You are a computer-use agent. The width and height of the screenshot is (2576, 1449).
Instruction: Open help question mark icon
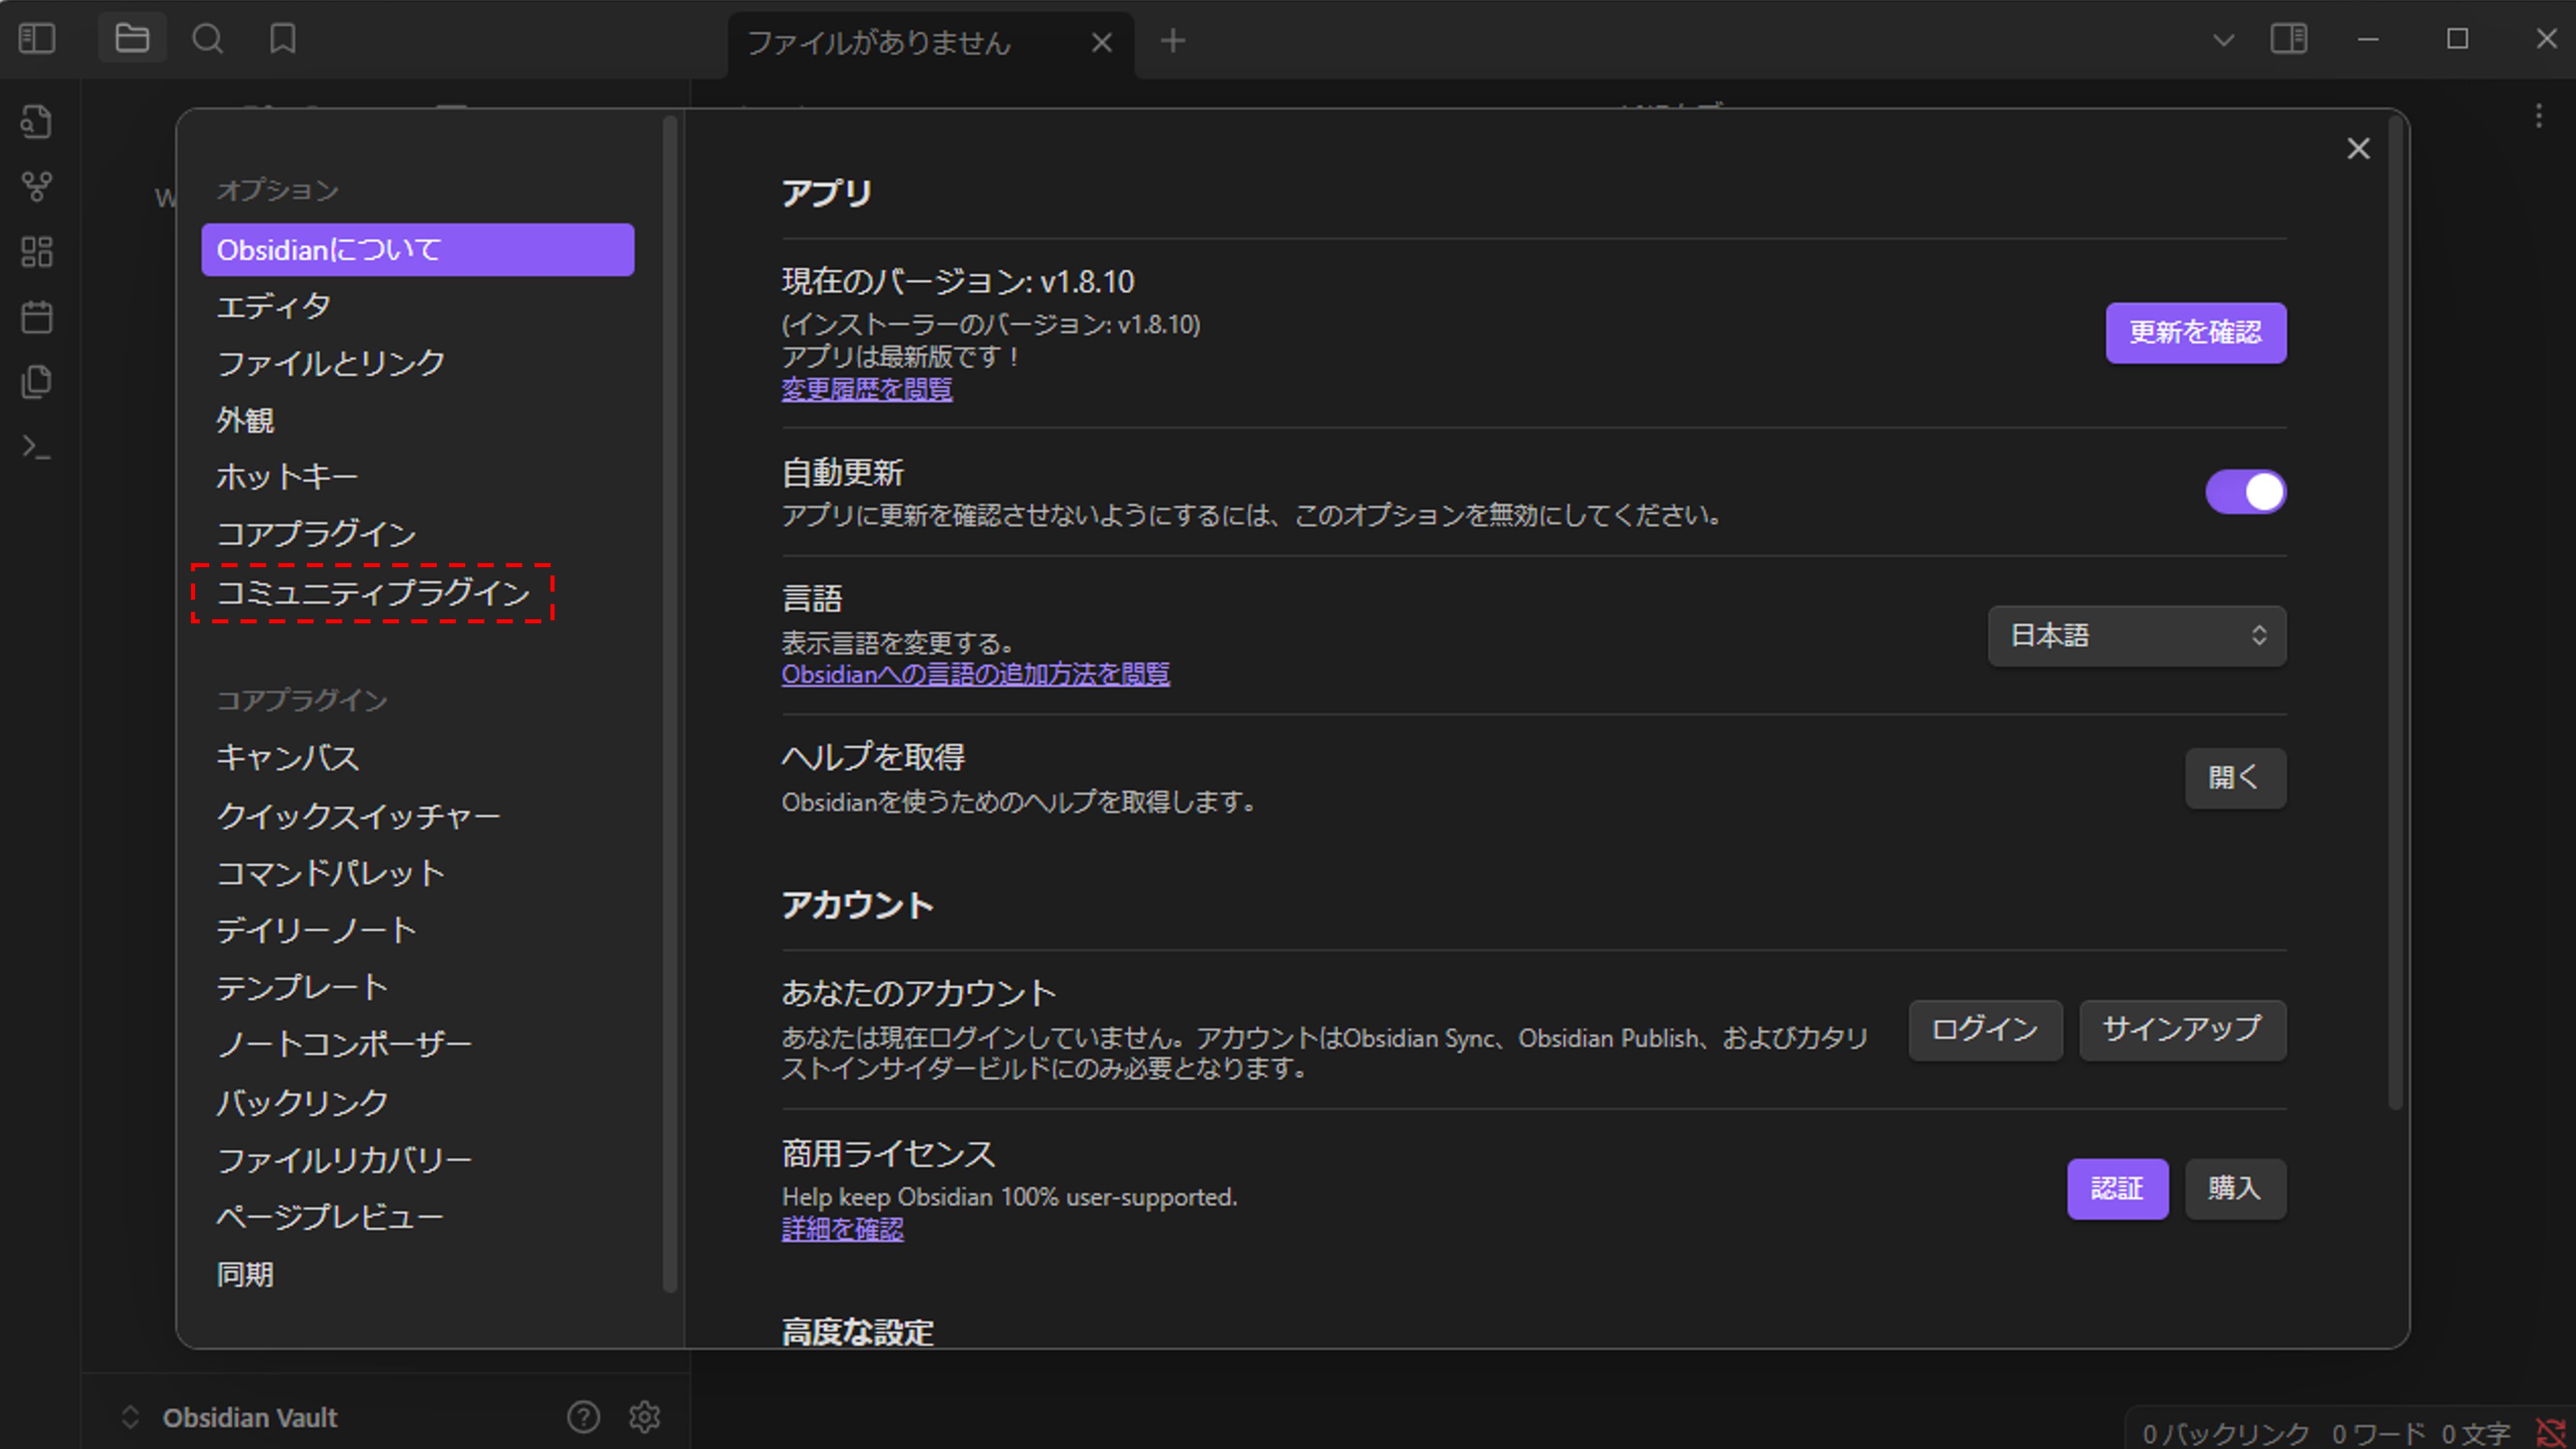point(583,1417)
